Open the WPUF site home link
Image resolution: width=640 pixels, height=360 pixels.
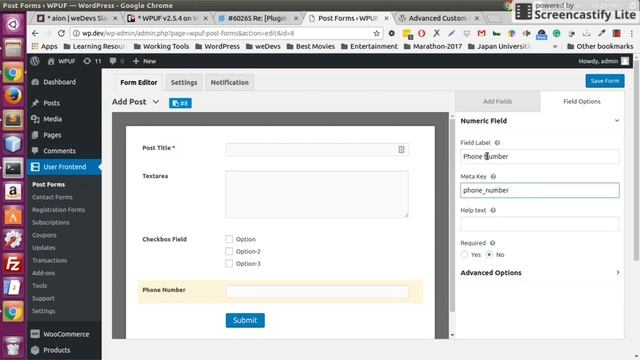(62, 61)
